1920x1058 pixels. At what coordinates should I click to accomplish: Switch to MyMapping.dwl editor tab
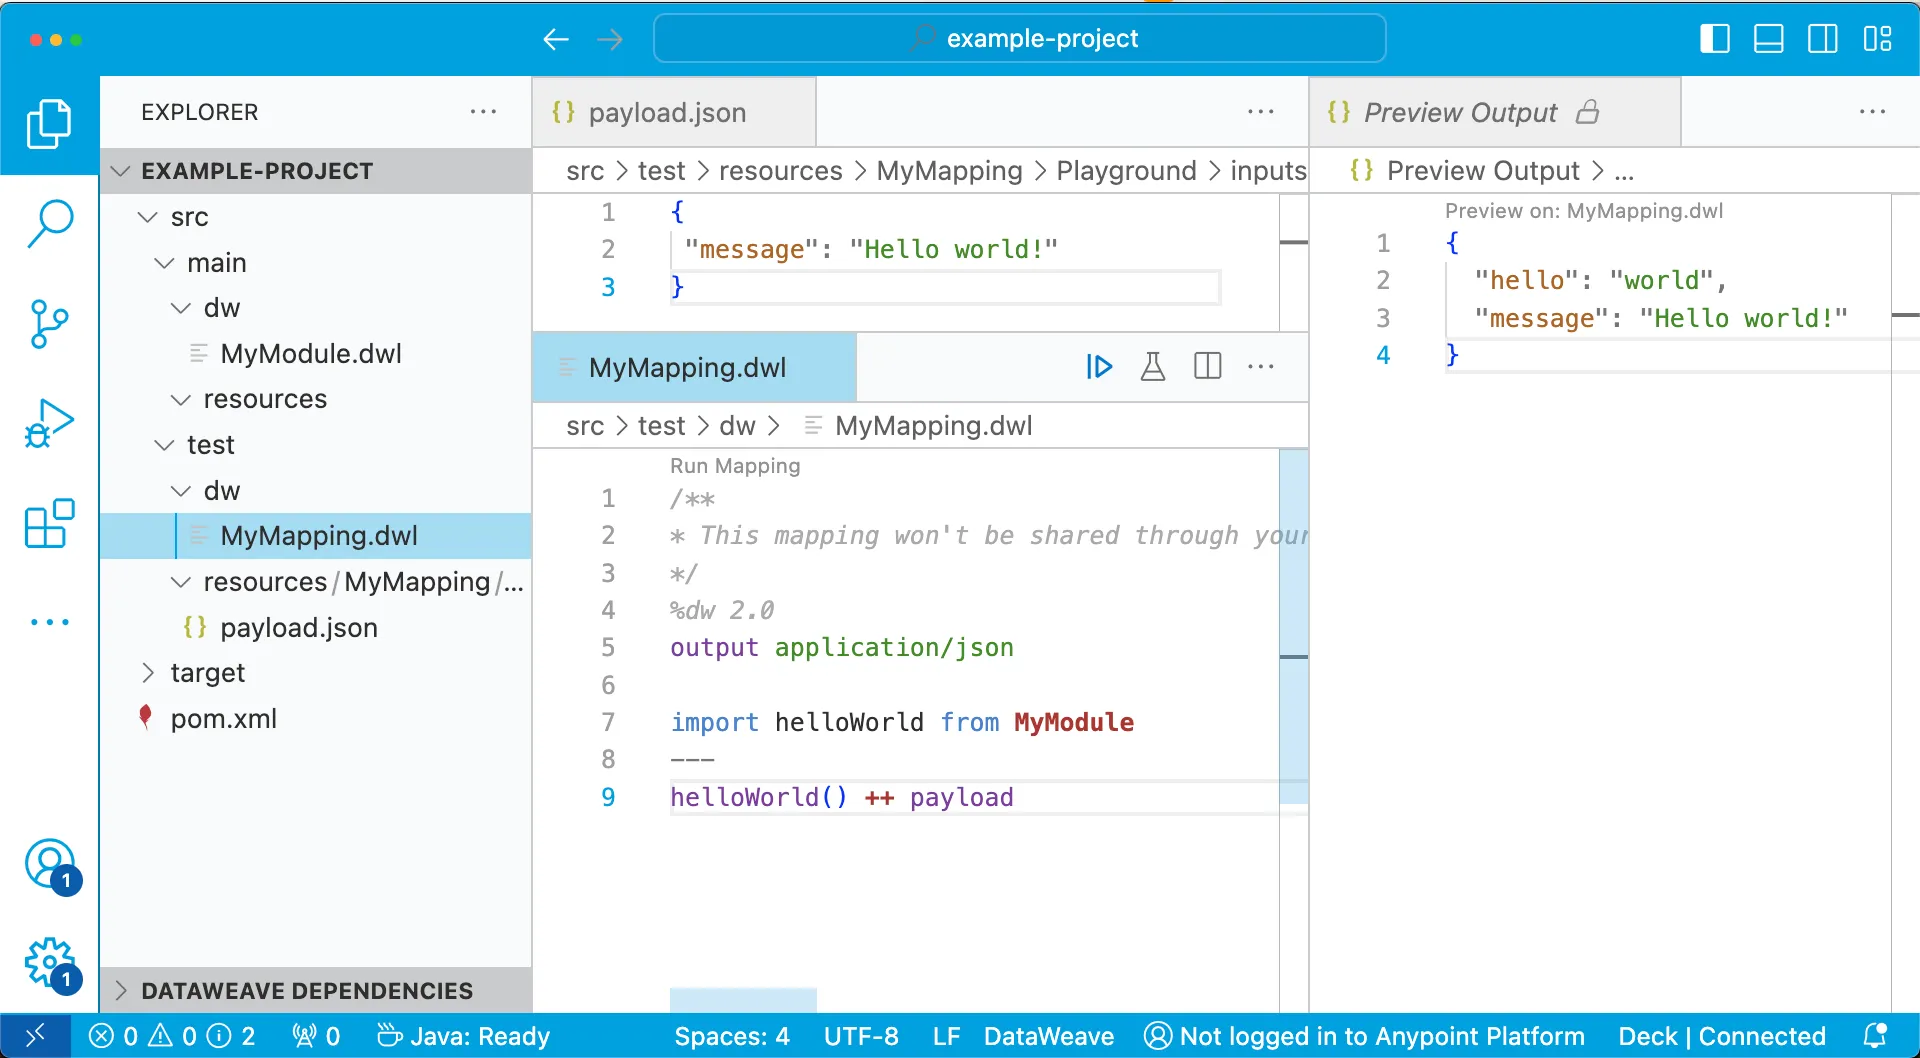tap(694, 367)
